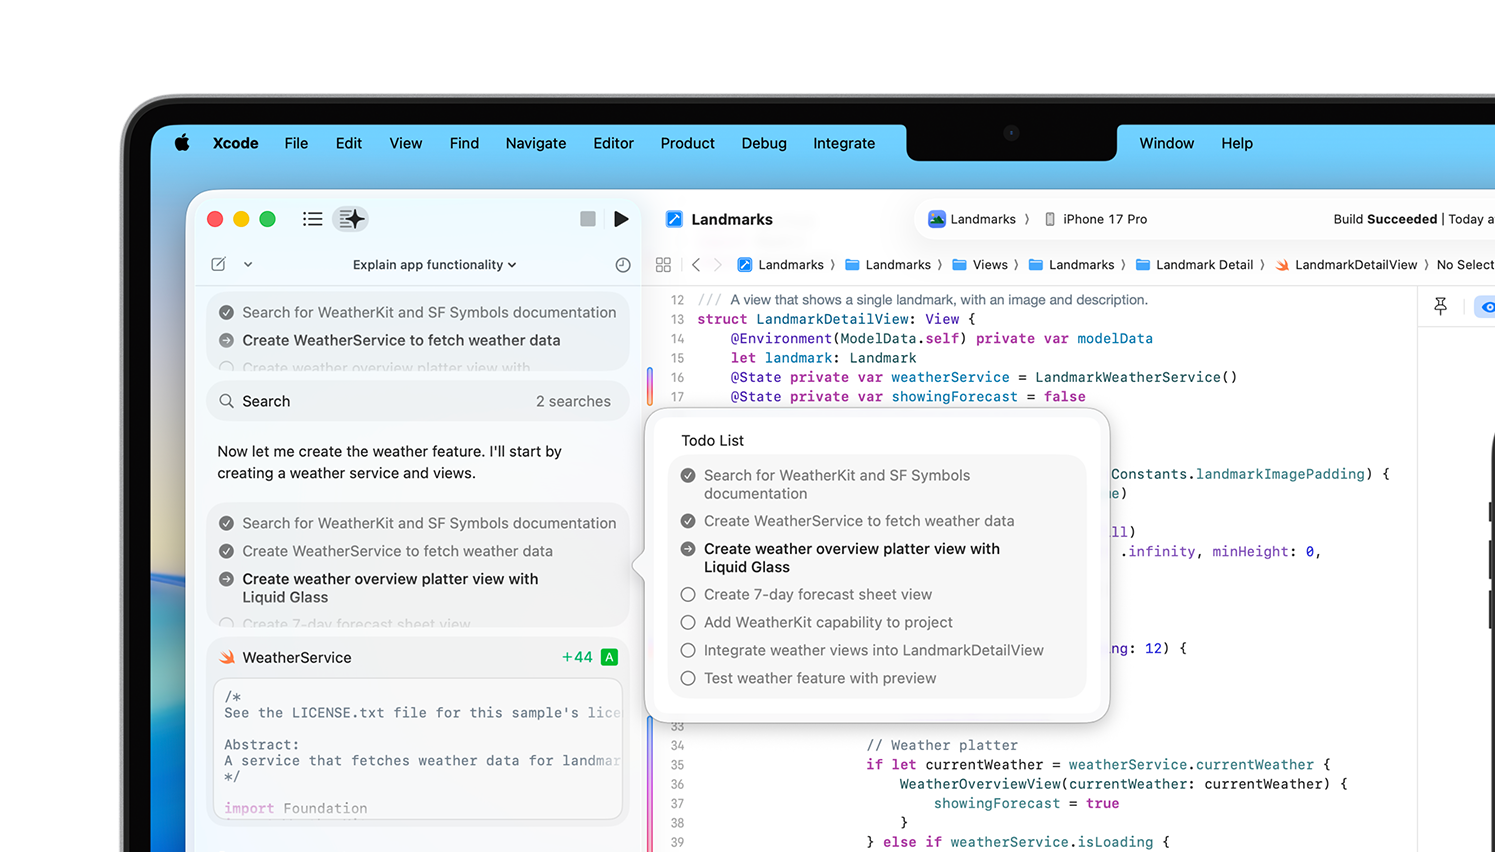Stop the running build
1495x852 pixels.
588,219
